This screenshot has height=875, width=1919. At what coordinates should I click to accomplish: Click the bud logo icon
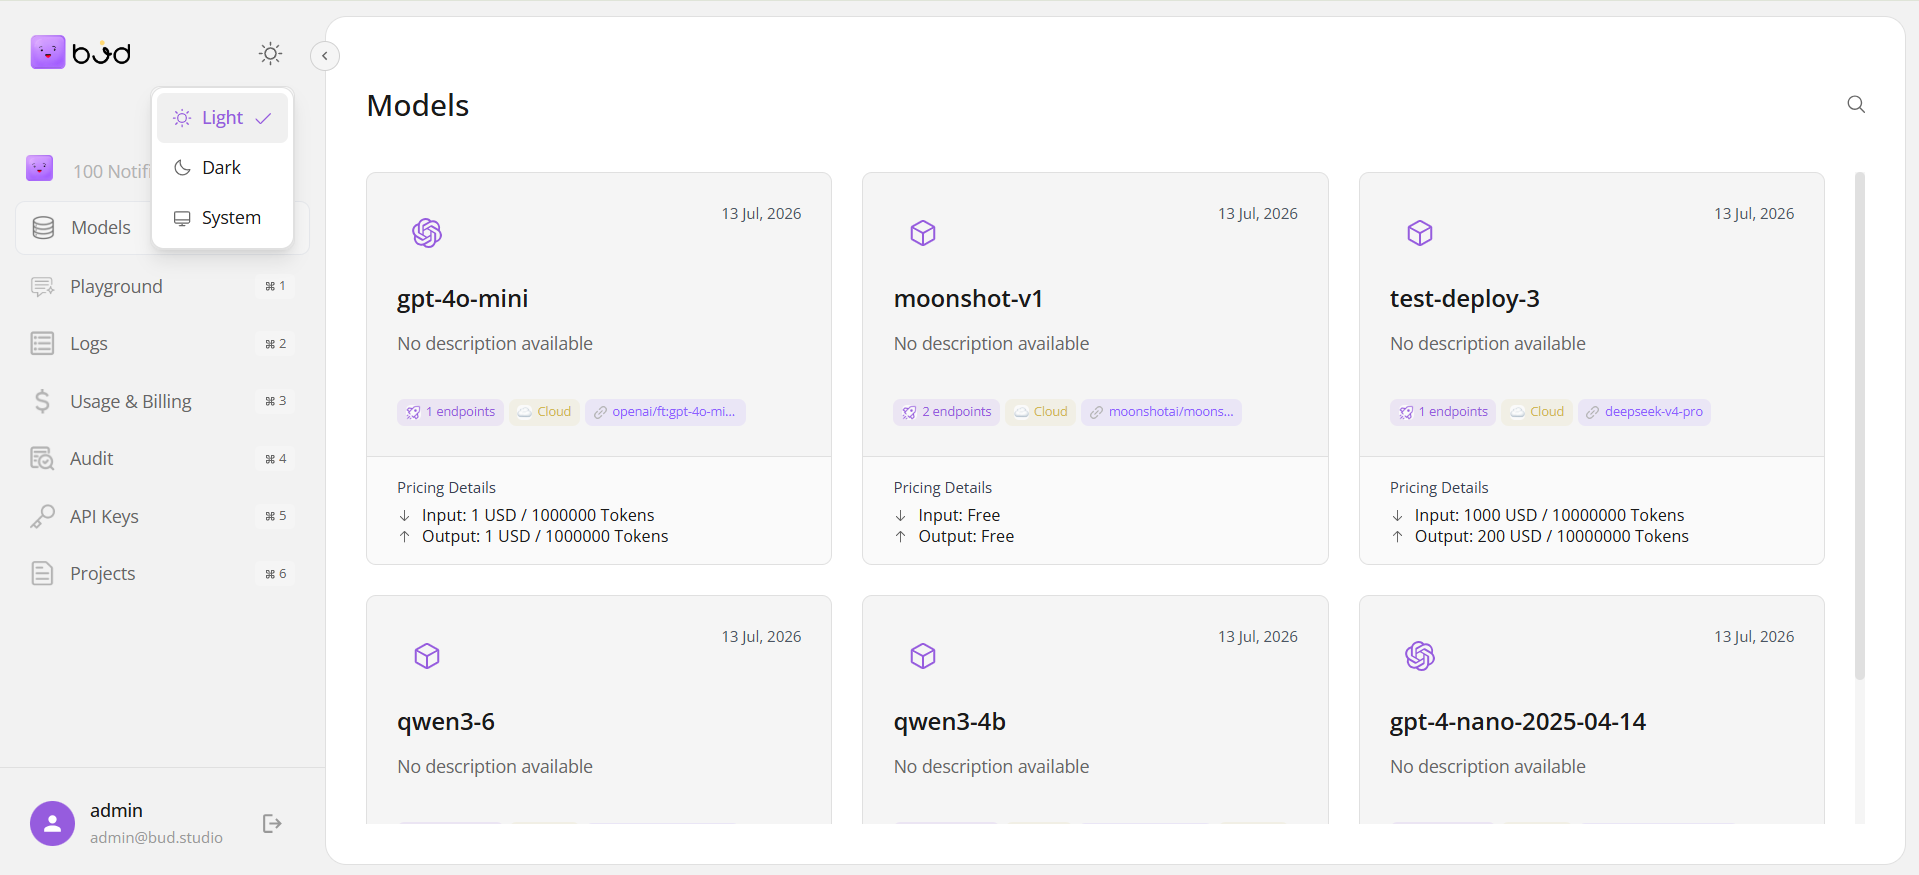coord(48,53)
